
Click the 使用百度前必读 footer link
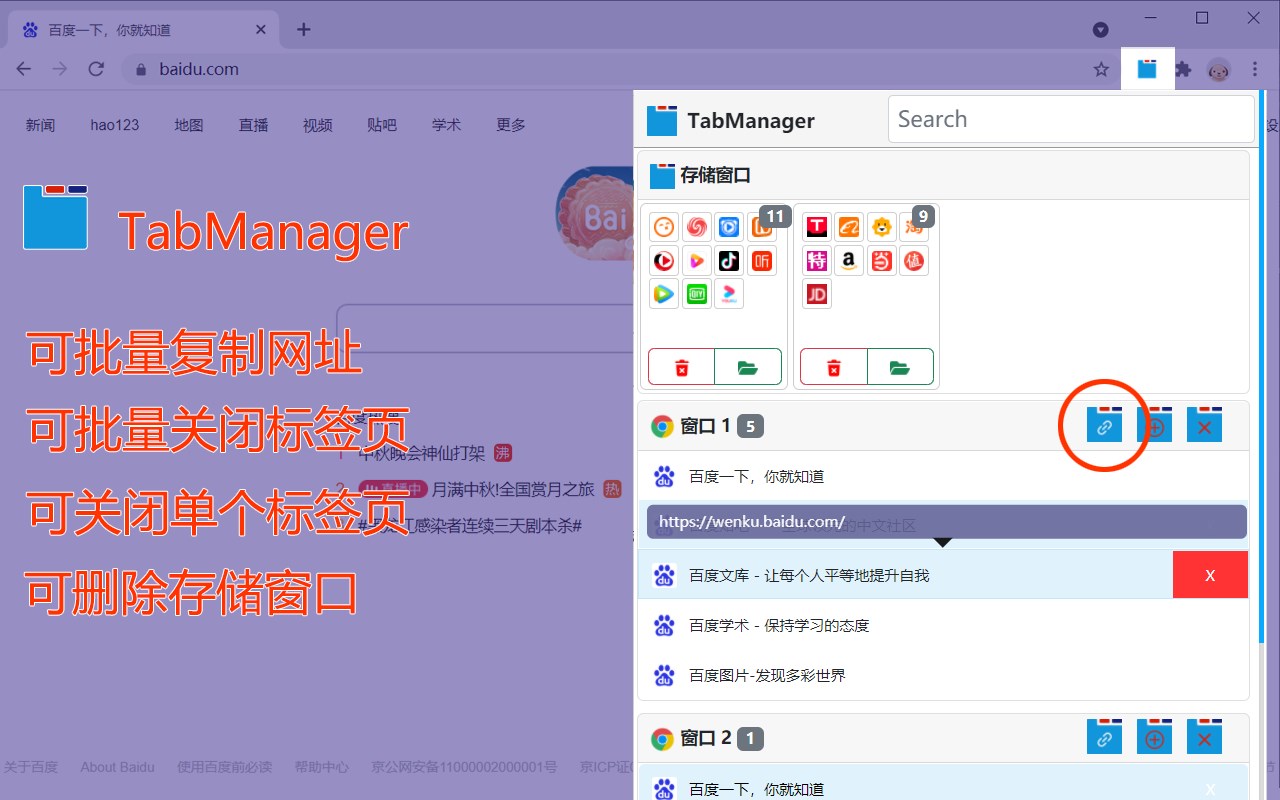[x=224, y=767]
